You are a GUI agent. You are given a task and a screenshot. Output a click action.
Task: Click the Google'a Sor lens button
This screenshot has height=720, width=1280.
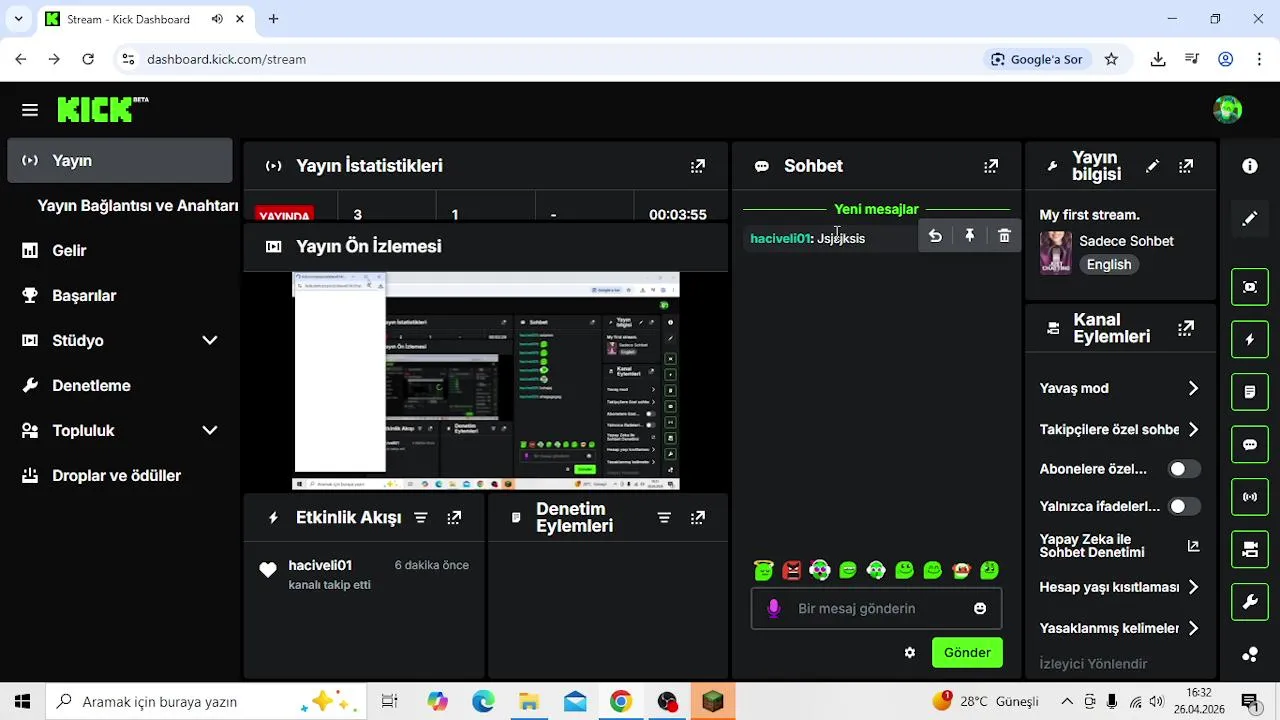click(x=1037, y=59)
